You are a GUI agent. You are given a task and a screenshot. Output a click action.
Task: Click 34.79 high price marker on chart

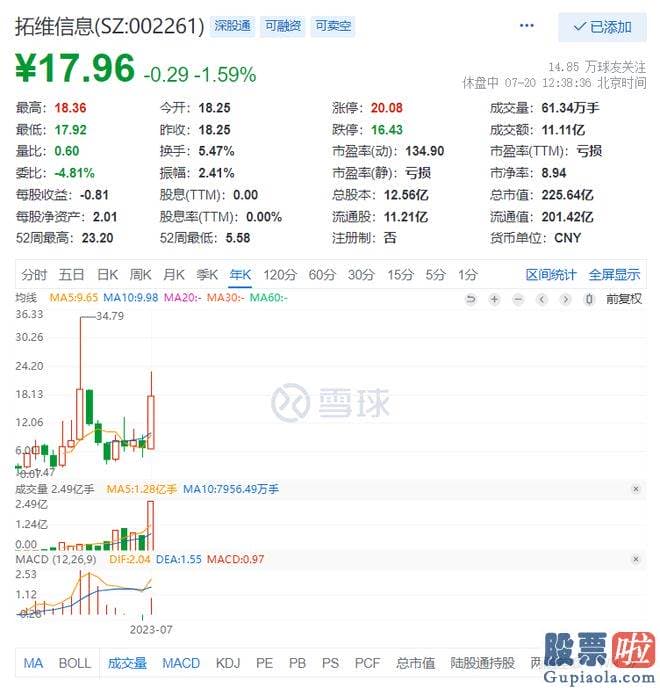point(110,316)
